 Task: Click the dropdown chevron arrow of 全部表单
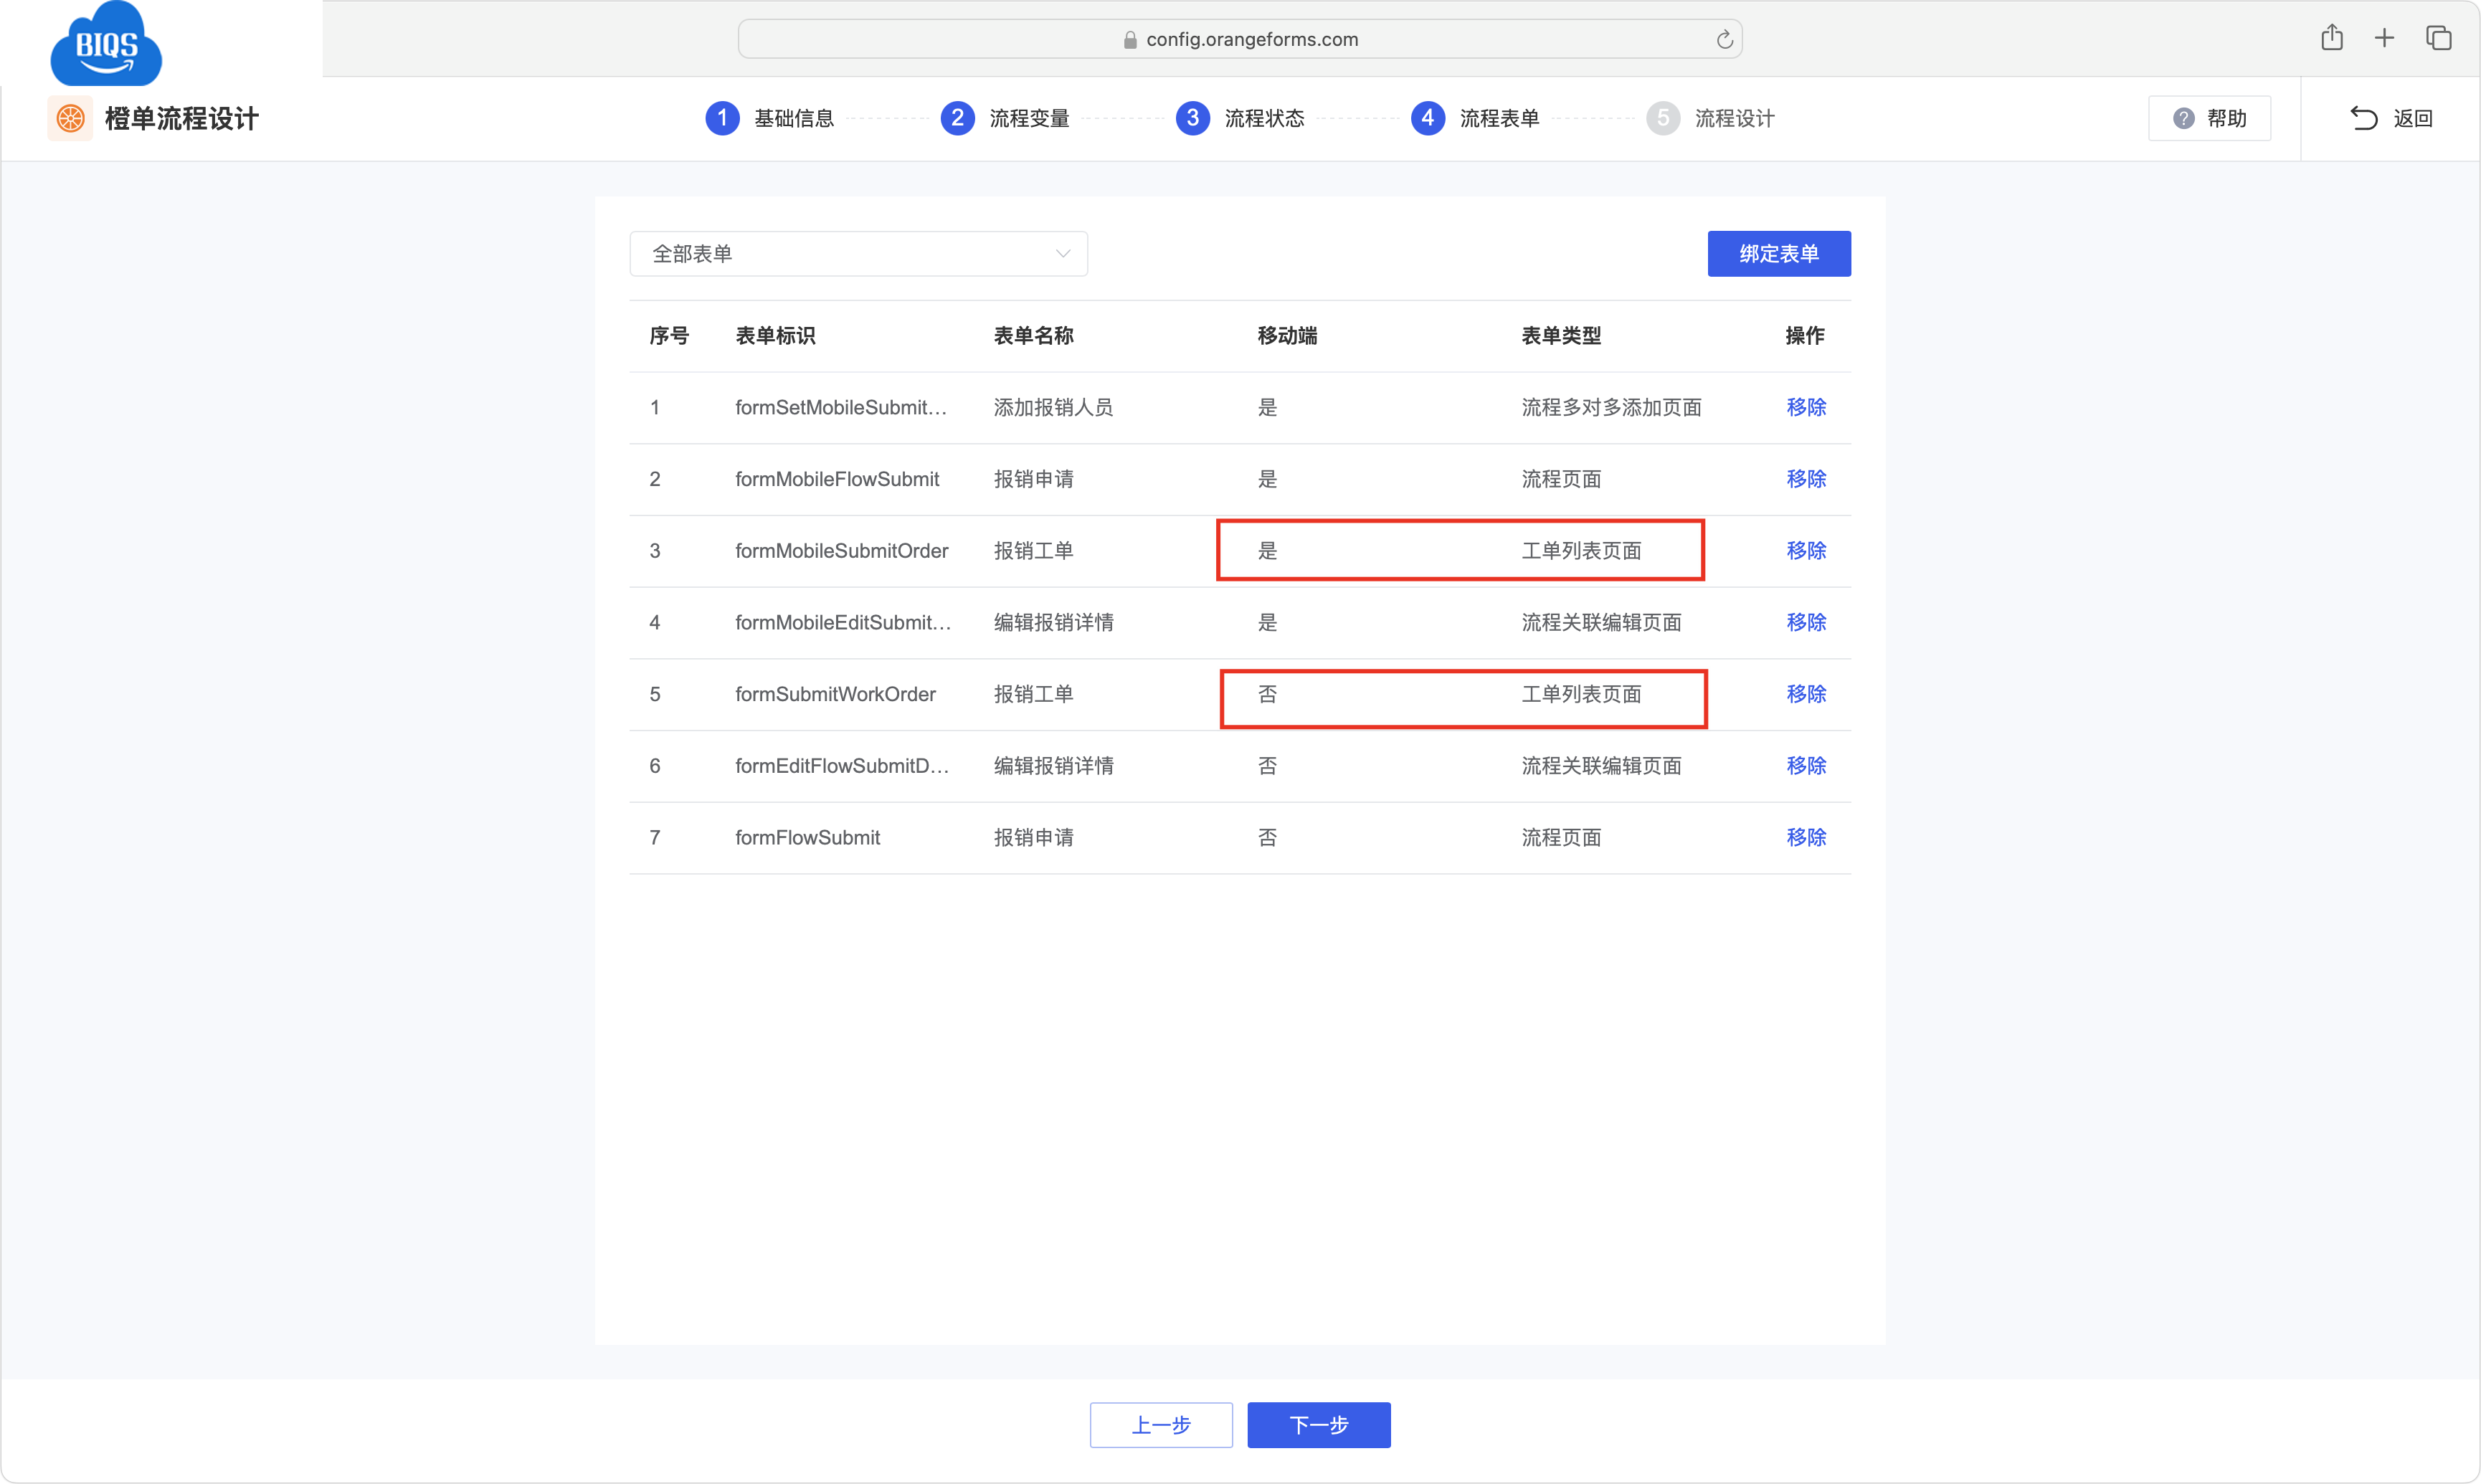[x=1063, y=254]
